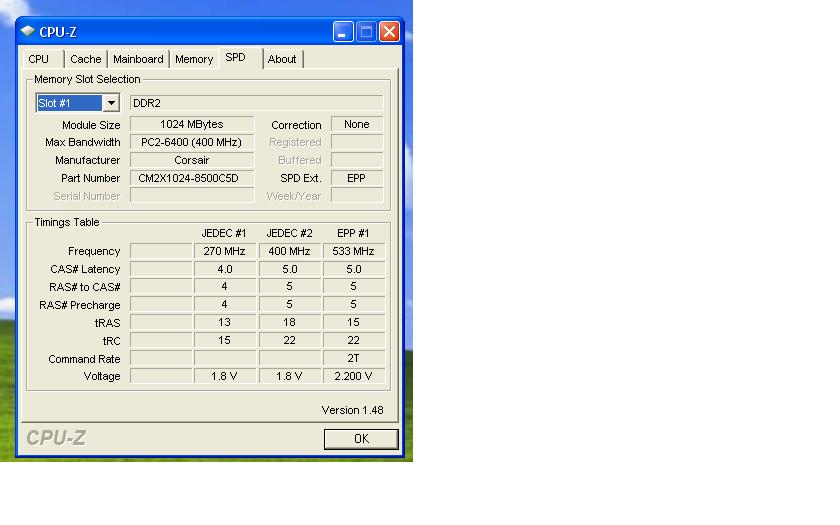Screen dimensions: 840x525
Task: Close the CPU-Z window
Action: (x=389, y=32)
